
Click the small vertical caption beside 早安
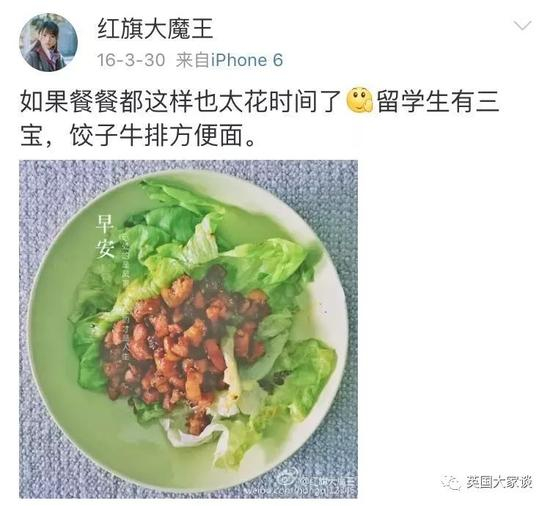125,298
